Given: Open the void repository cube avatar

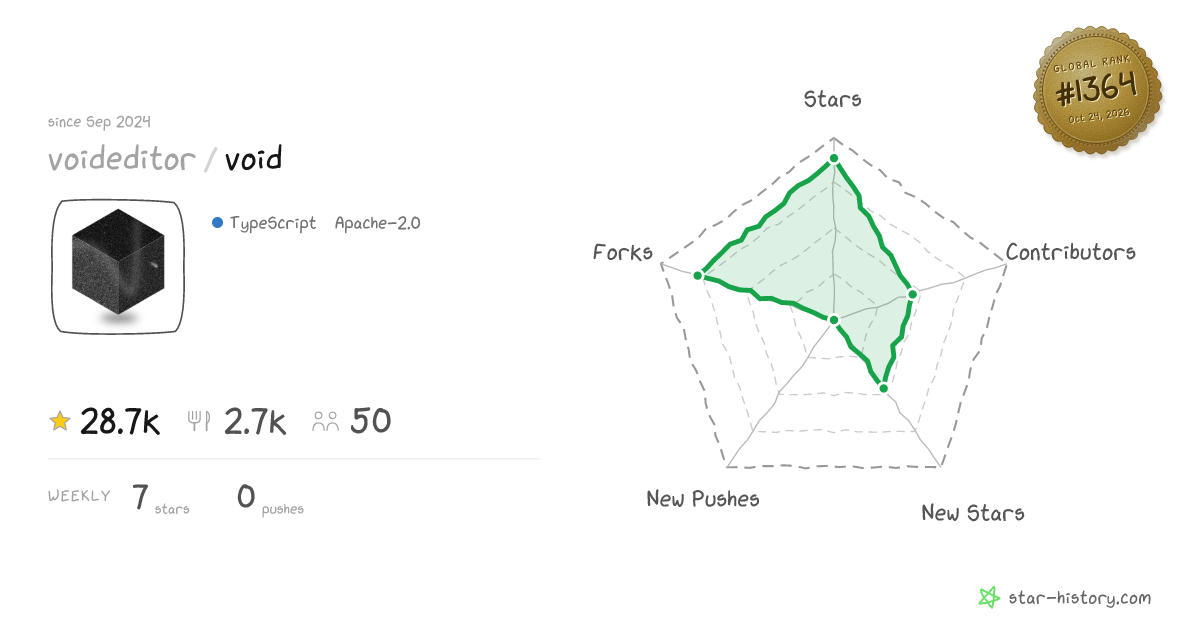Looking at the screenshot, I should coord(118,267).
